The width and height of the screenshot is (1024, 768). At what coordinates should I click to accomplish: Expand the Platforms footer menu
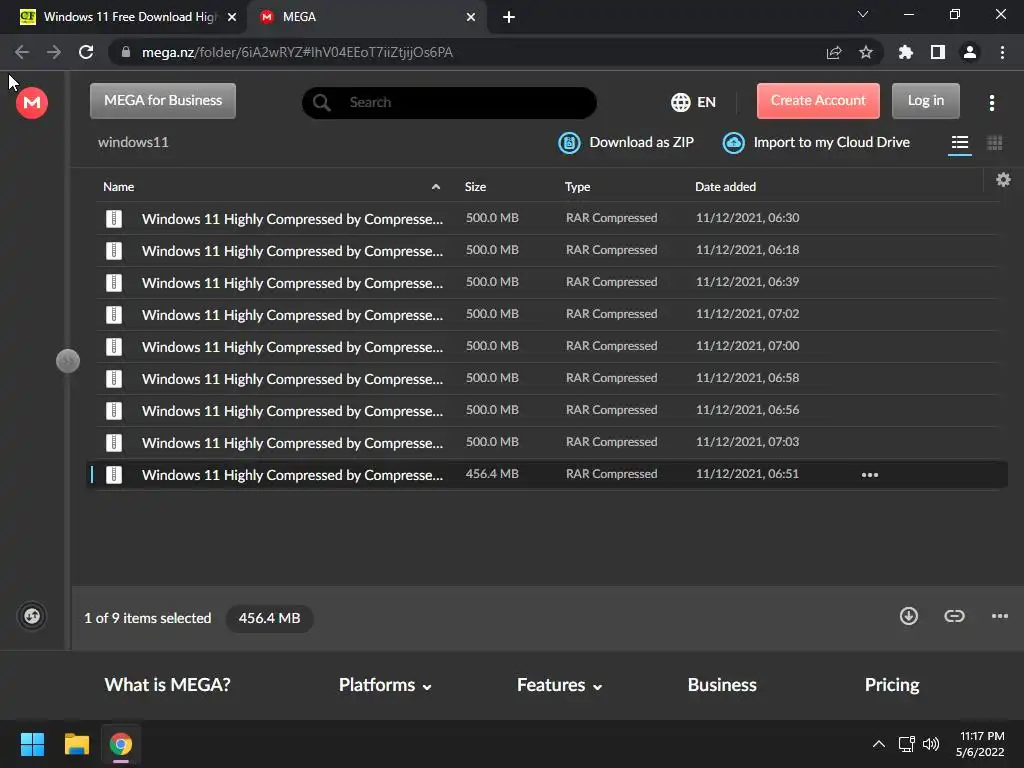[x=385, y=685]
